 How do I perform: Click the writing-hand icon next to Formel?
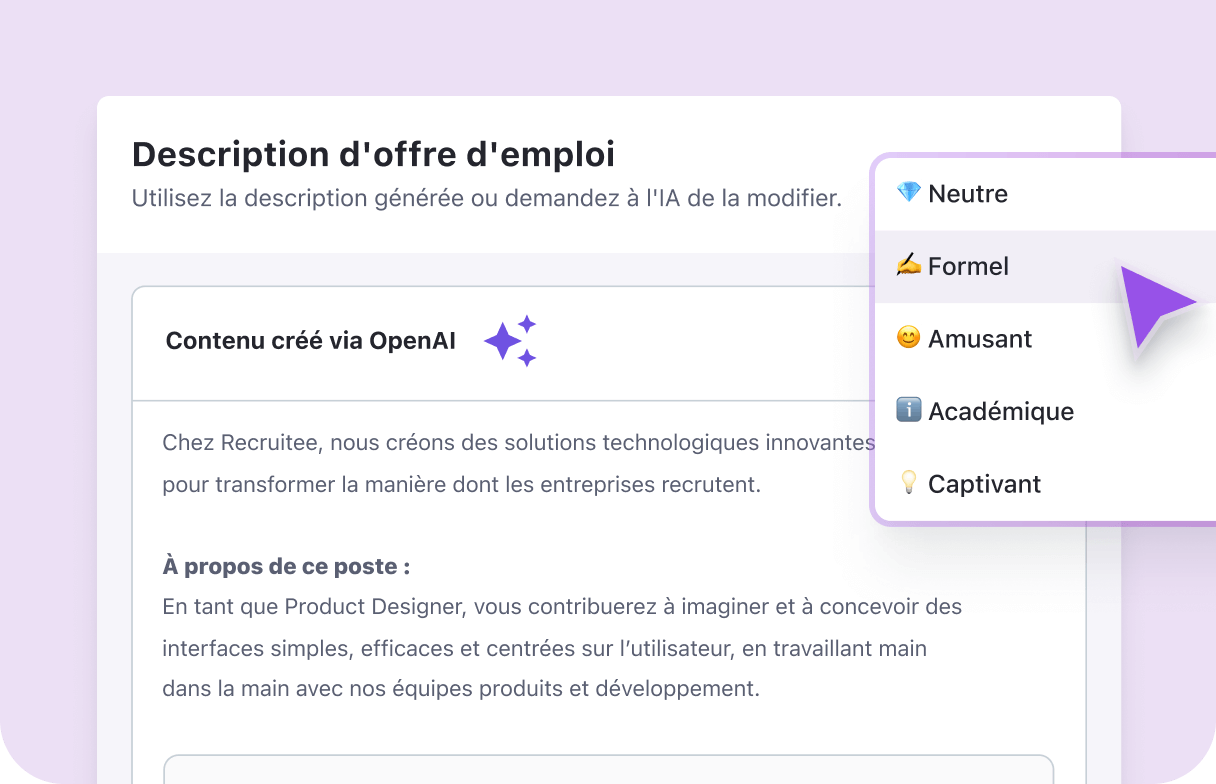coord(907,265)
